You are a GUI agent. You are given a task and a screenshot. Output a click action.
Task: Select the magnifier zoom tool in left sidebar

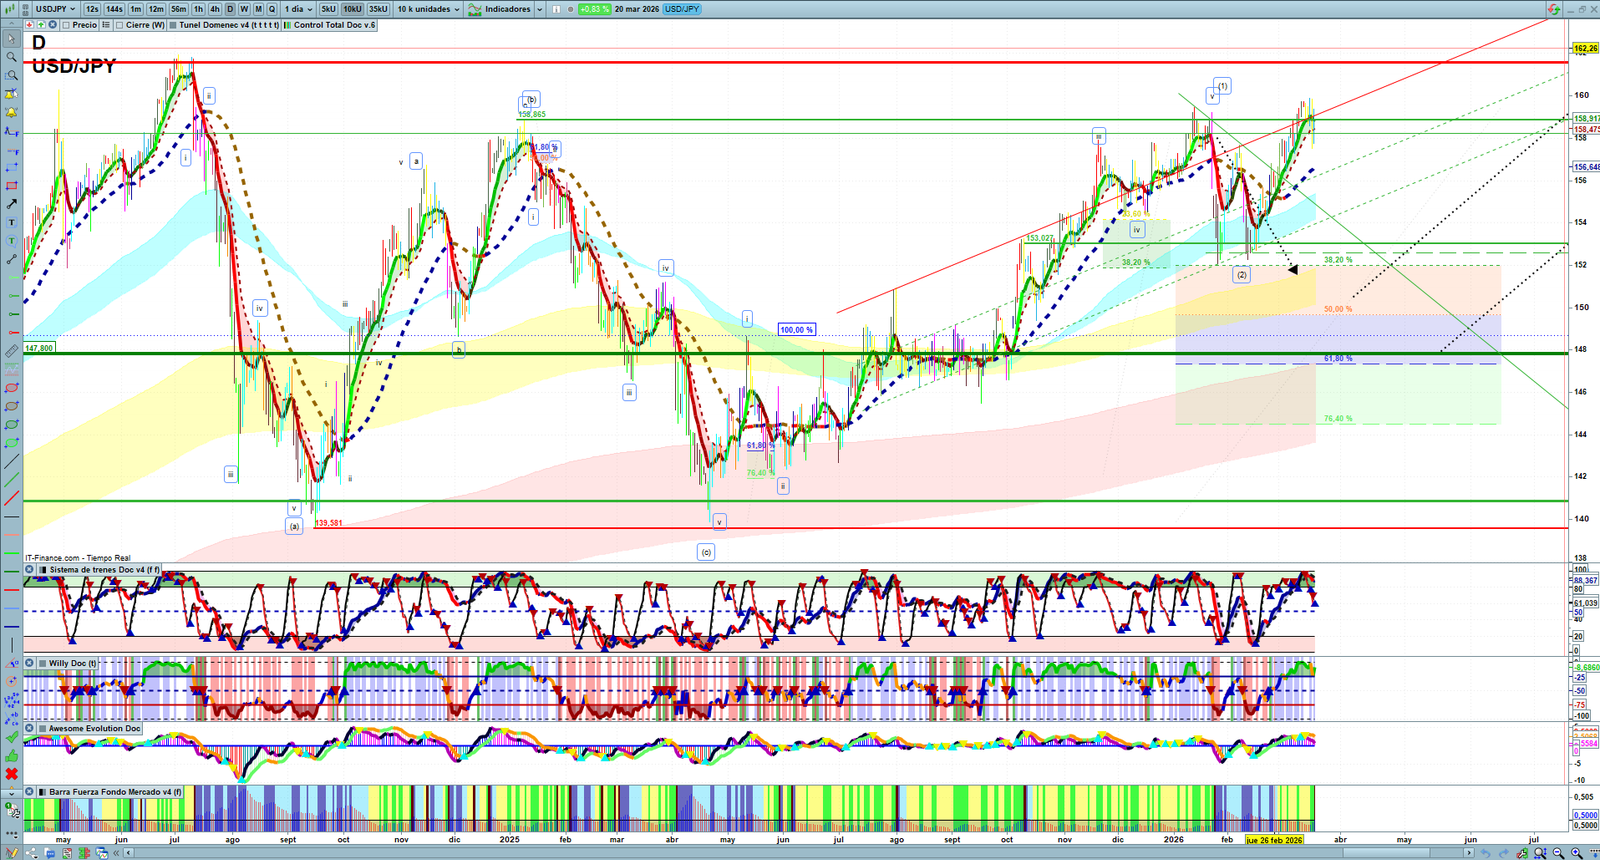pyautogui.click(x=12, y=57)
